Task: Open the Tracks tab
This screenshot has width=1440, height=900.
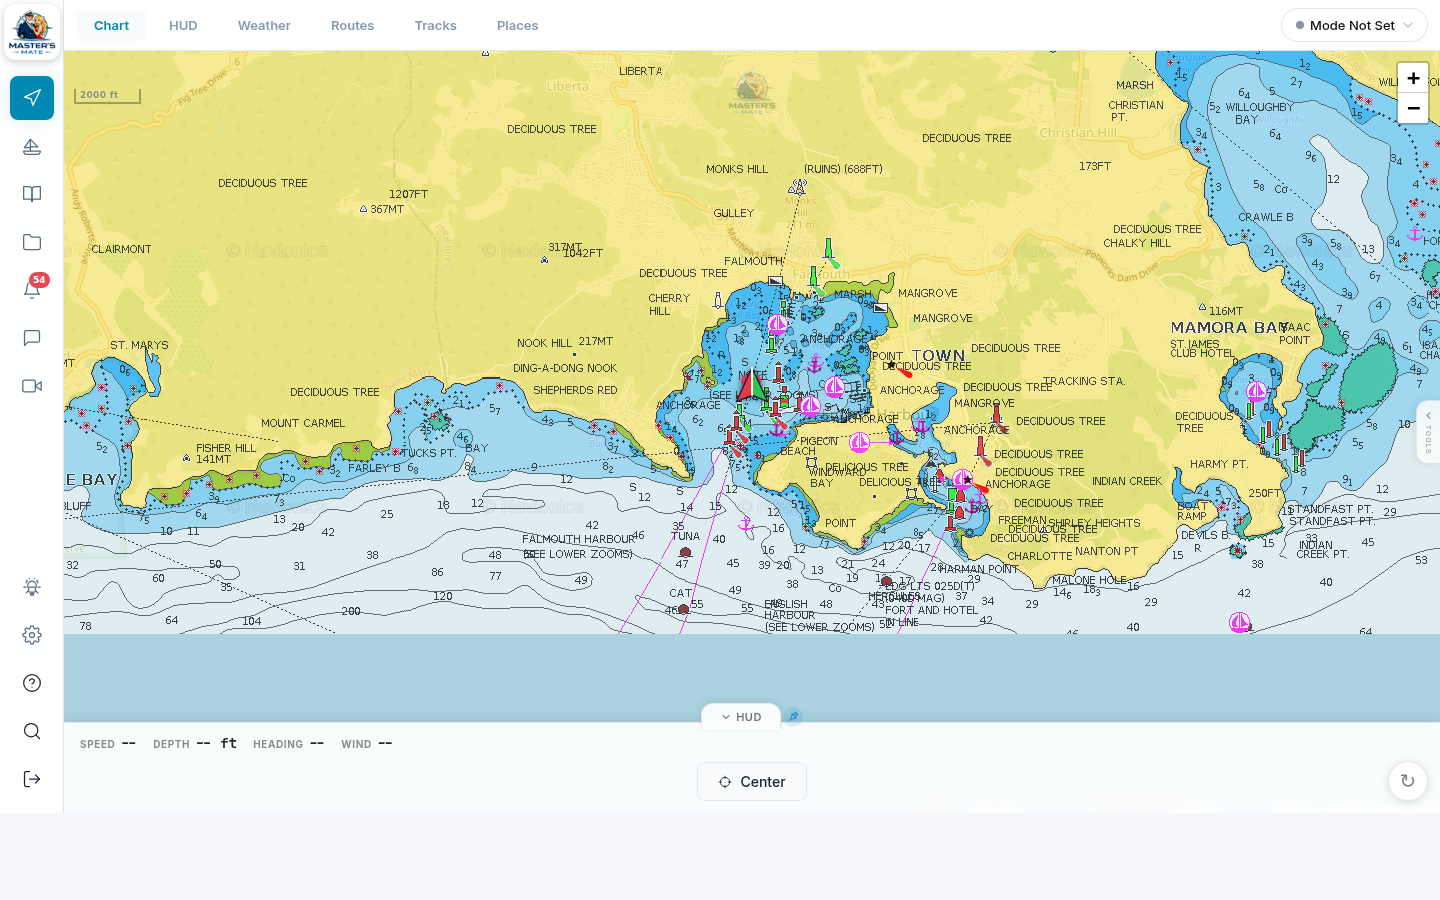Action: pyautogui.click(x=435, y=25)
